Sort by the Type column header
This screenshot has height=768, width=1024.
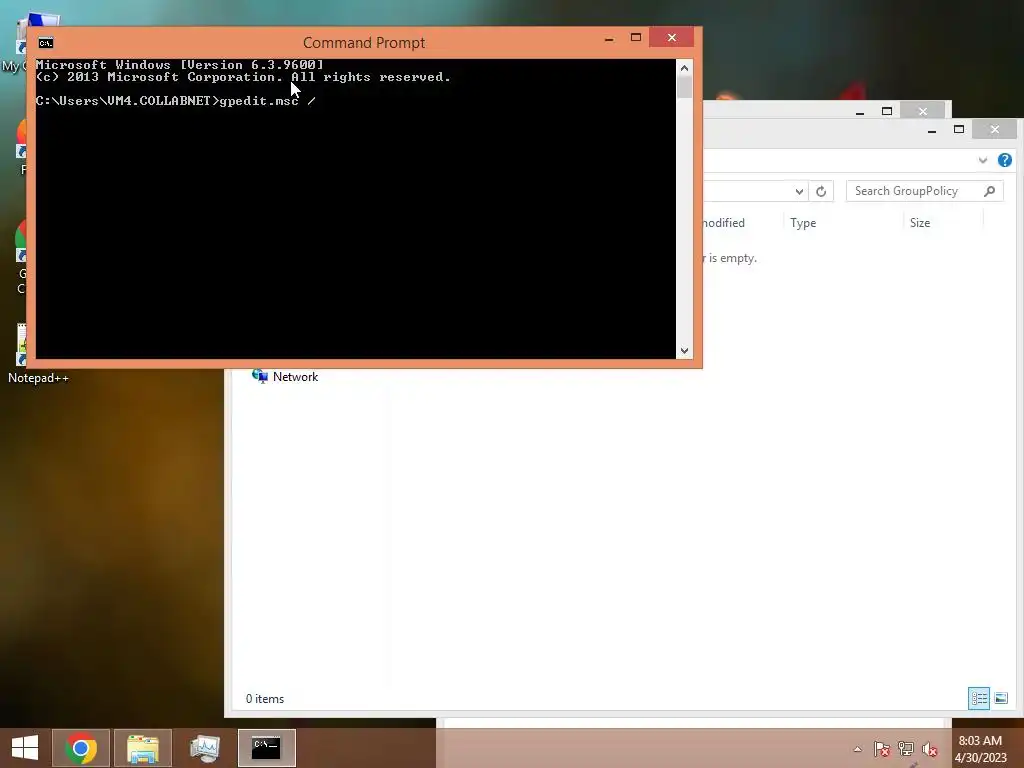tap(842, 223)
